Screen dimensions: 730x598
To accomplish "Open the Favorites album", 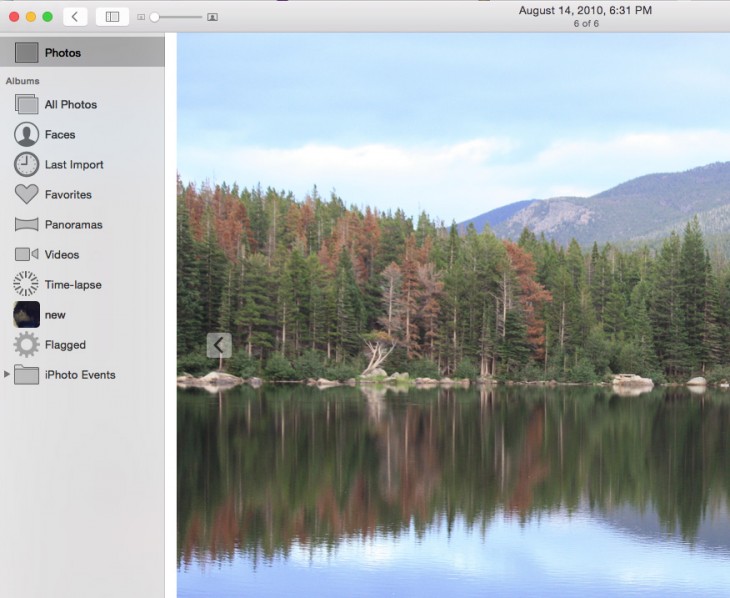I will coord(82,195).
